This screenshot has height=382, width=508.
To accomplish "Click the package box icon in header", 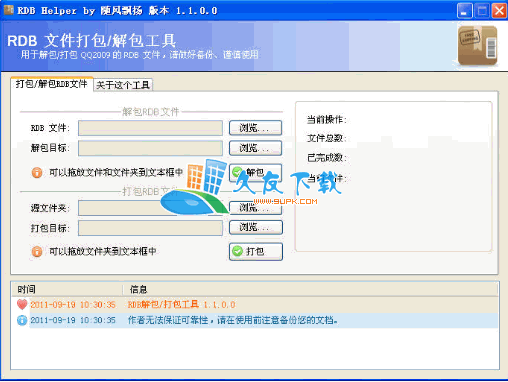I will click(478, 45).
